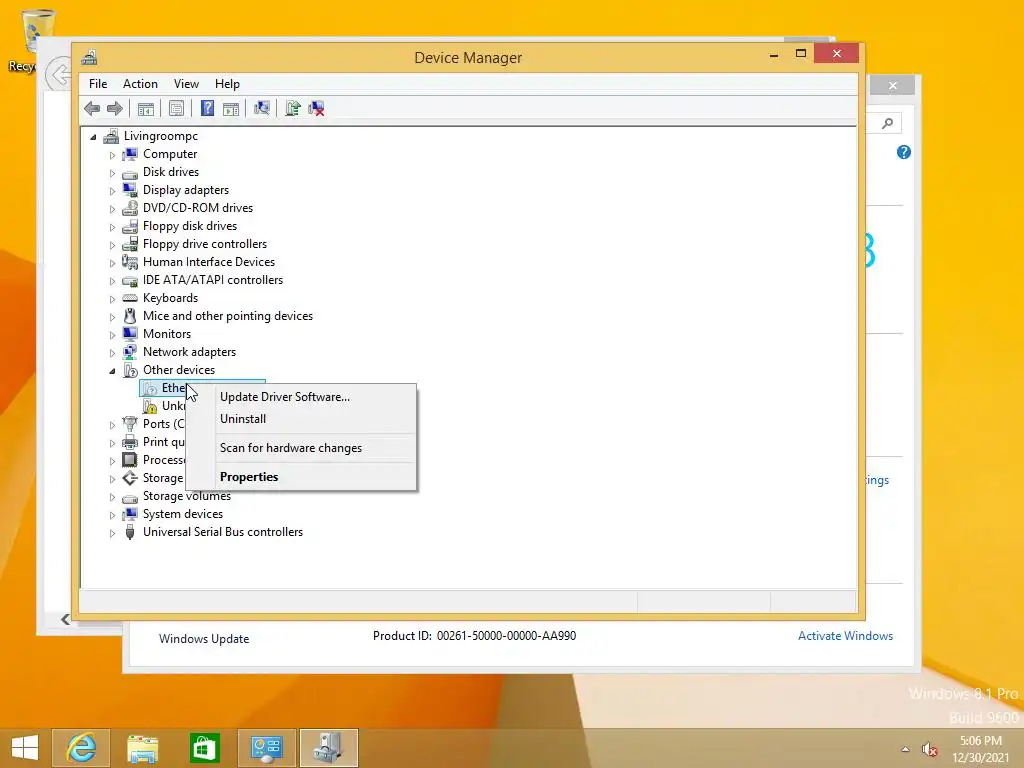
Task: Click the Universal Serial Bus controllers icon
Action: [x=130, y=532]
